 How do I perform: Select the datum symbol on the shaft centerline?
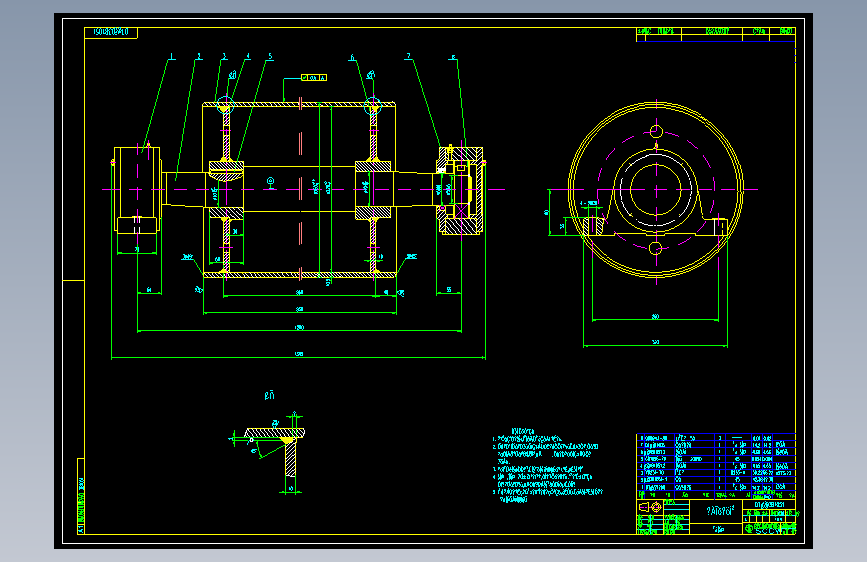point(270,182)
